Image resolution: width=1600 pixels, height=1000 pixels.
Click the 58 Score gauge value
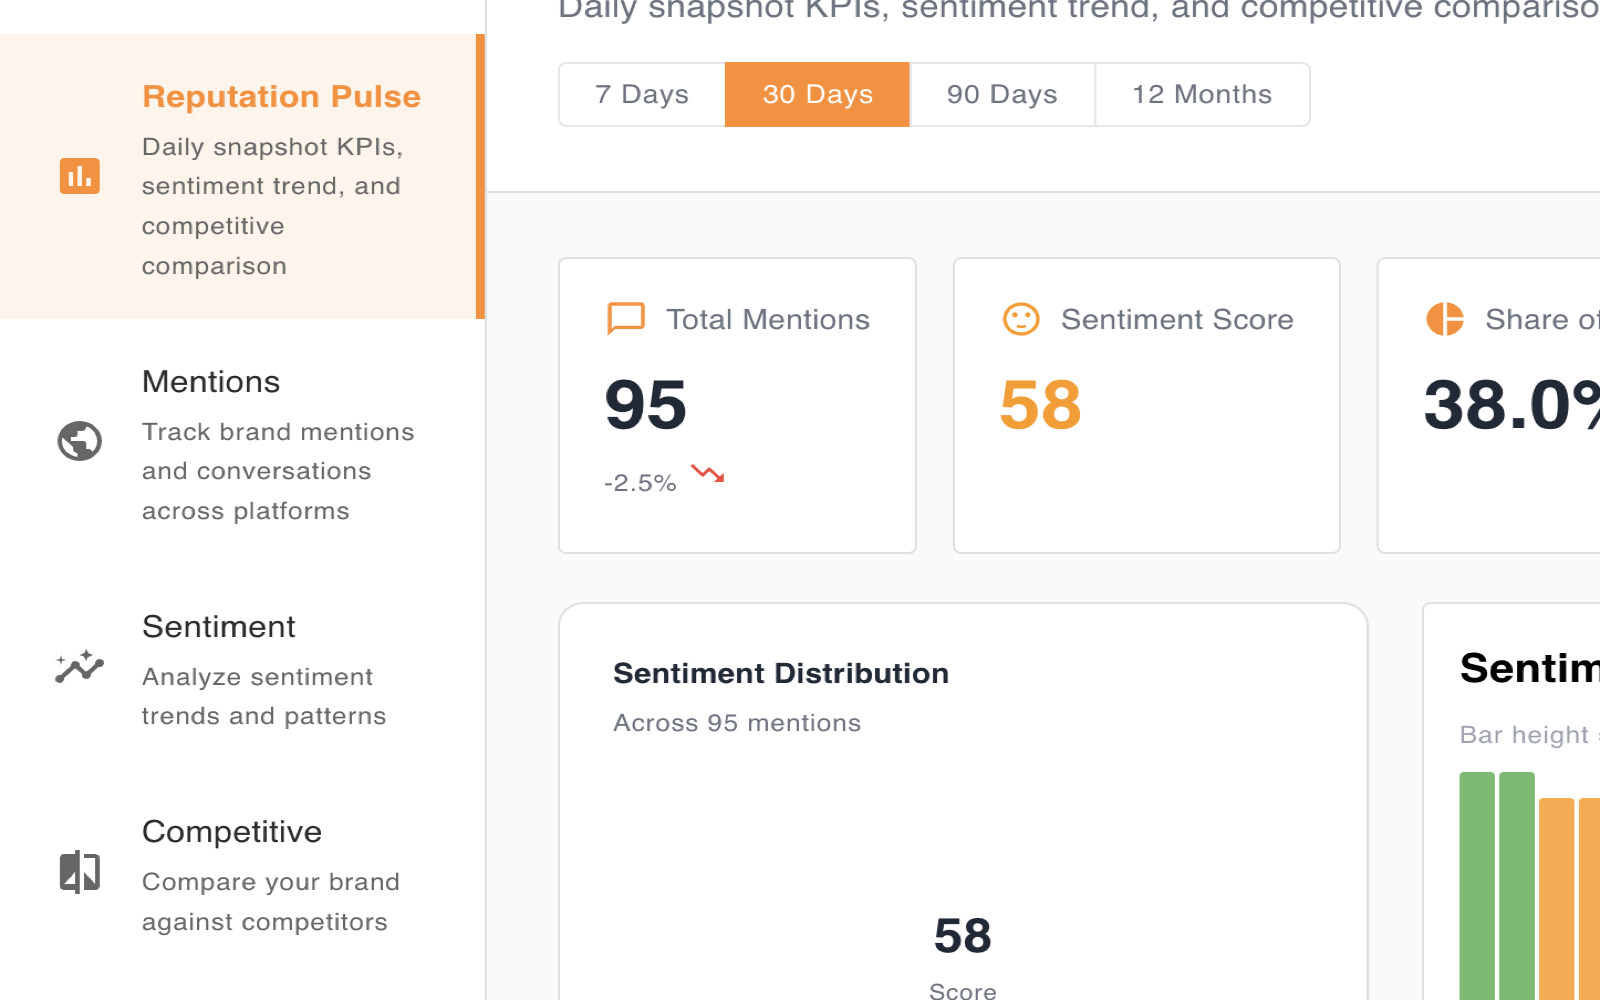pos(963,936)
